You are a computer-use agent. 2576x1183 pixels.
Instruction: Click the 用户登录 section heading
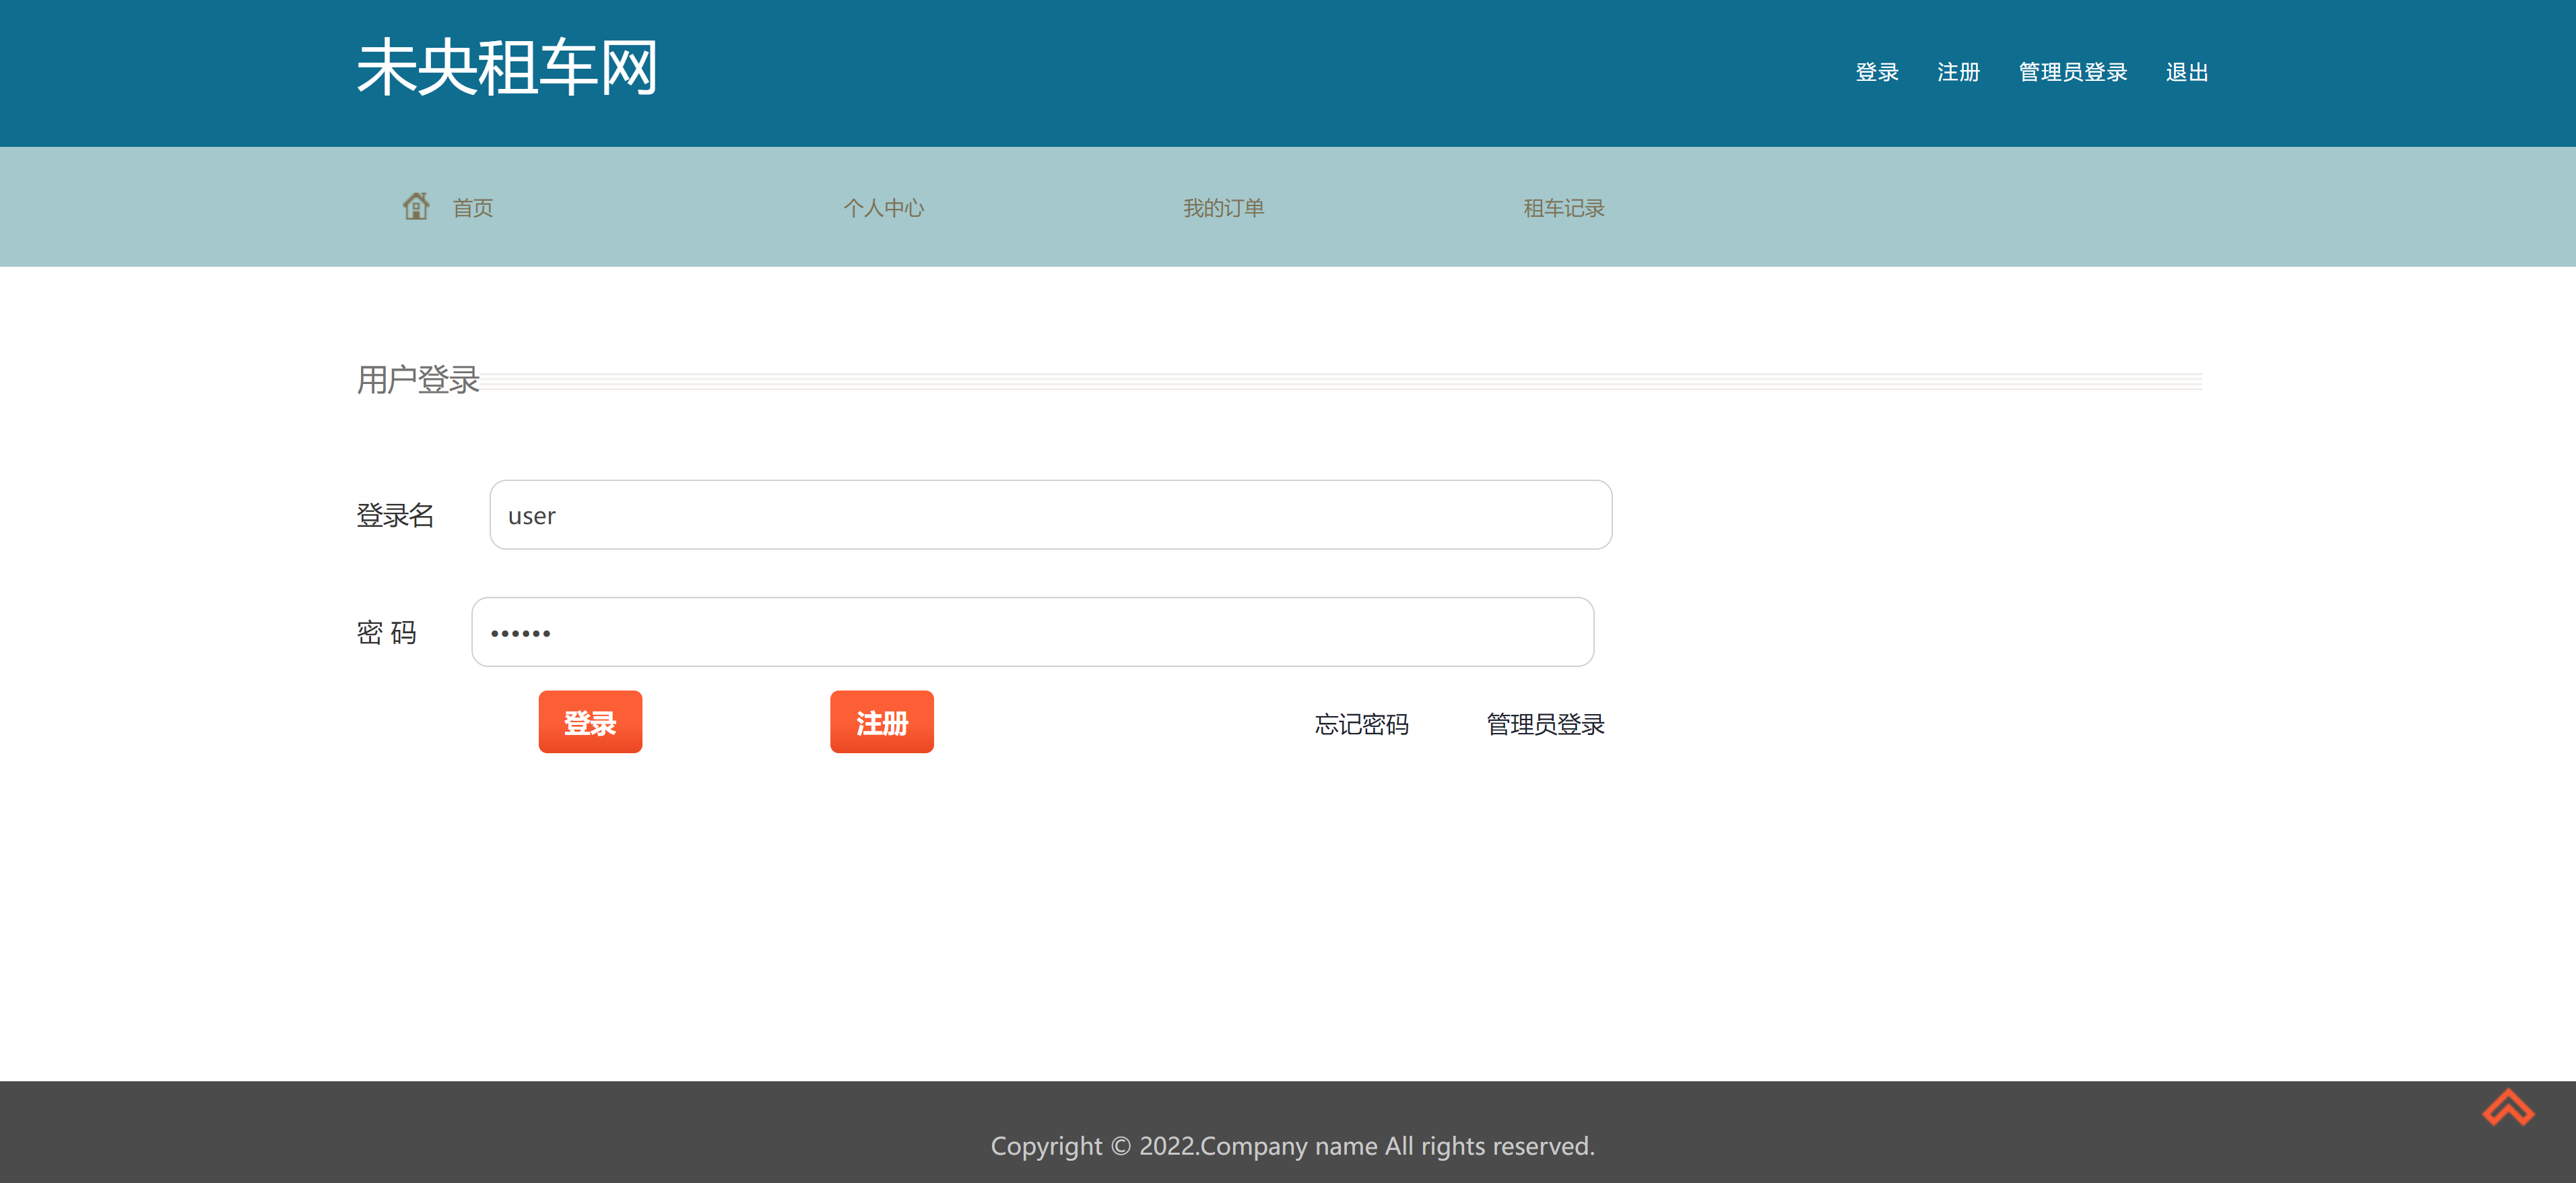(417, 380)
